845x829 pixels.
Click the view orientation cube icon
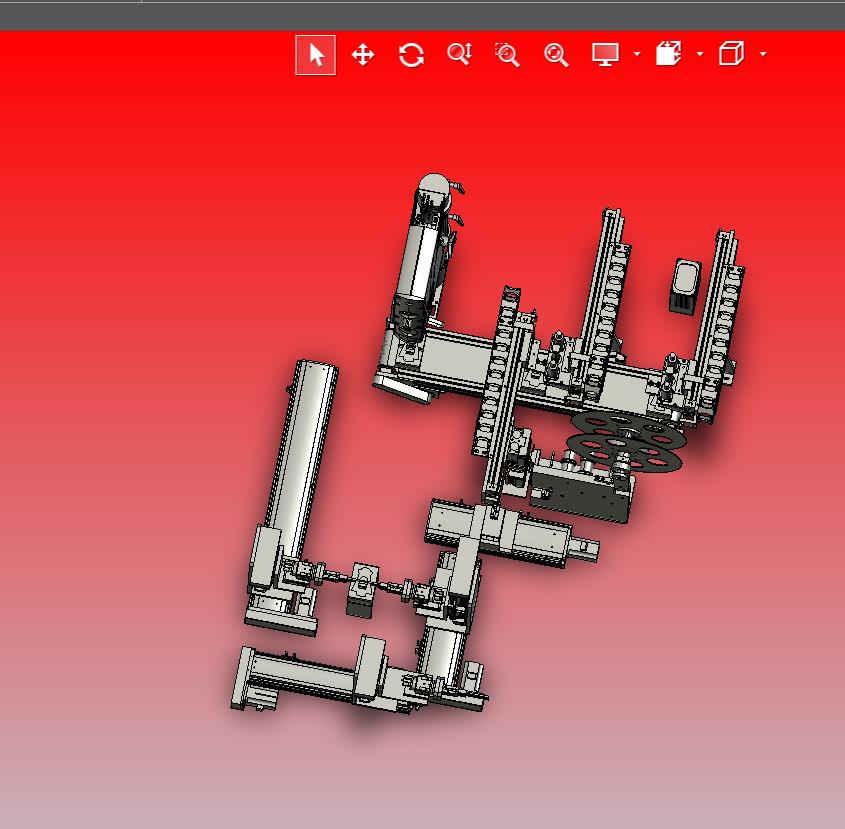click(x=731, y=53)
